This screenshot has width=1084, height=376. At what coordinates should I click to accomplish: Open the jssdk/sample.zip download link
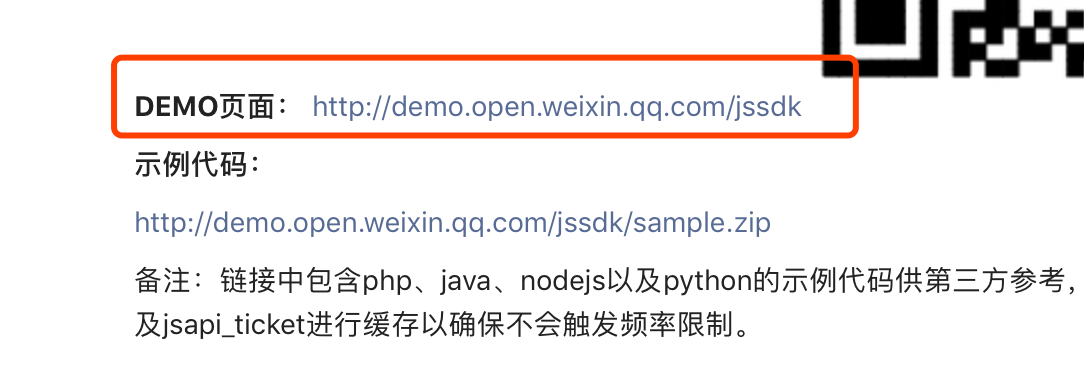coord(453,223)
